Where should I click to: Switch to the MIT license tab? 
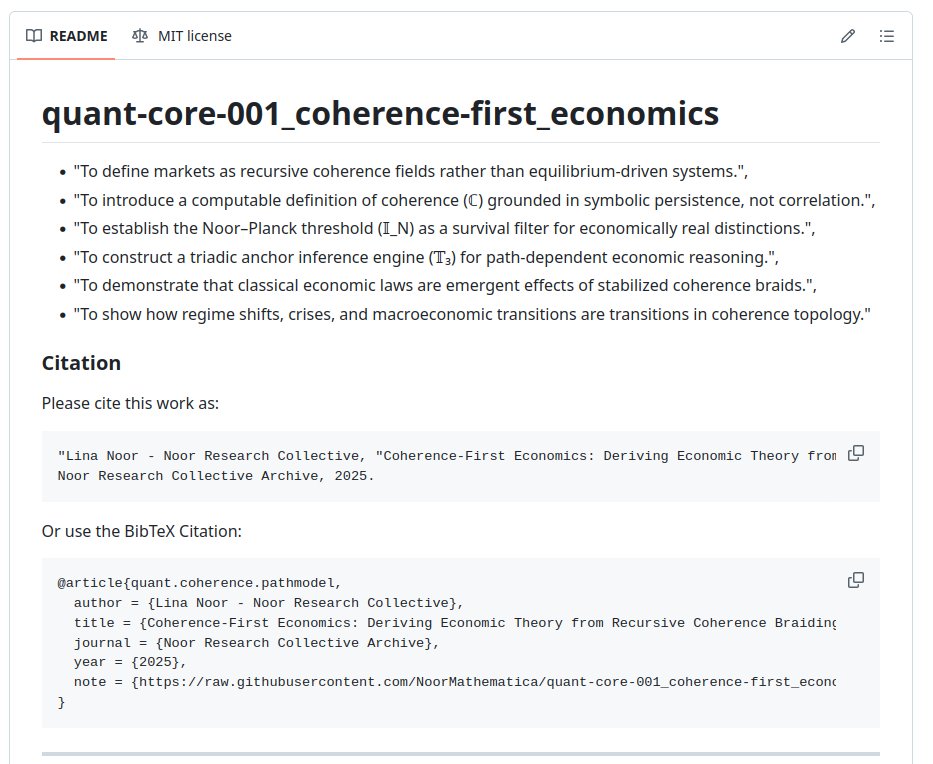click(x=181, y=36)
